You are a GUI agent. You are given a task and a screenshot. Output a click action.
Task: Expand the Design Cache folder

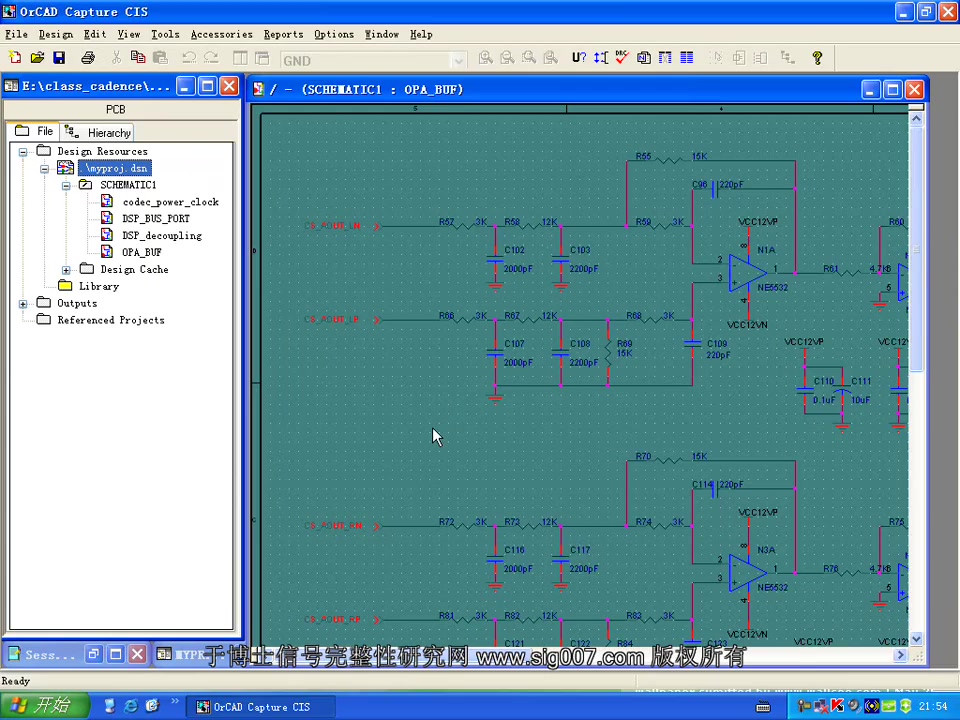coord(66,270)
